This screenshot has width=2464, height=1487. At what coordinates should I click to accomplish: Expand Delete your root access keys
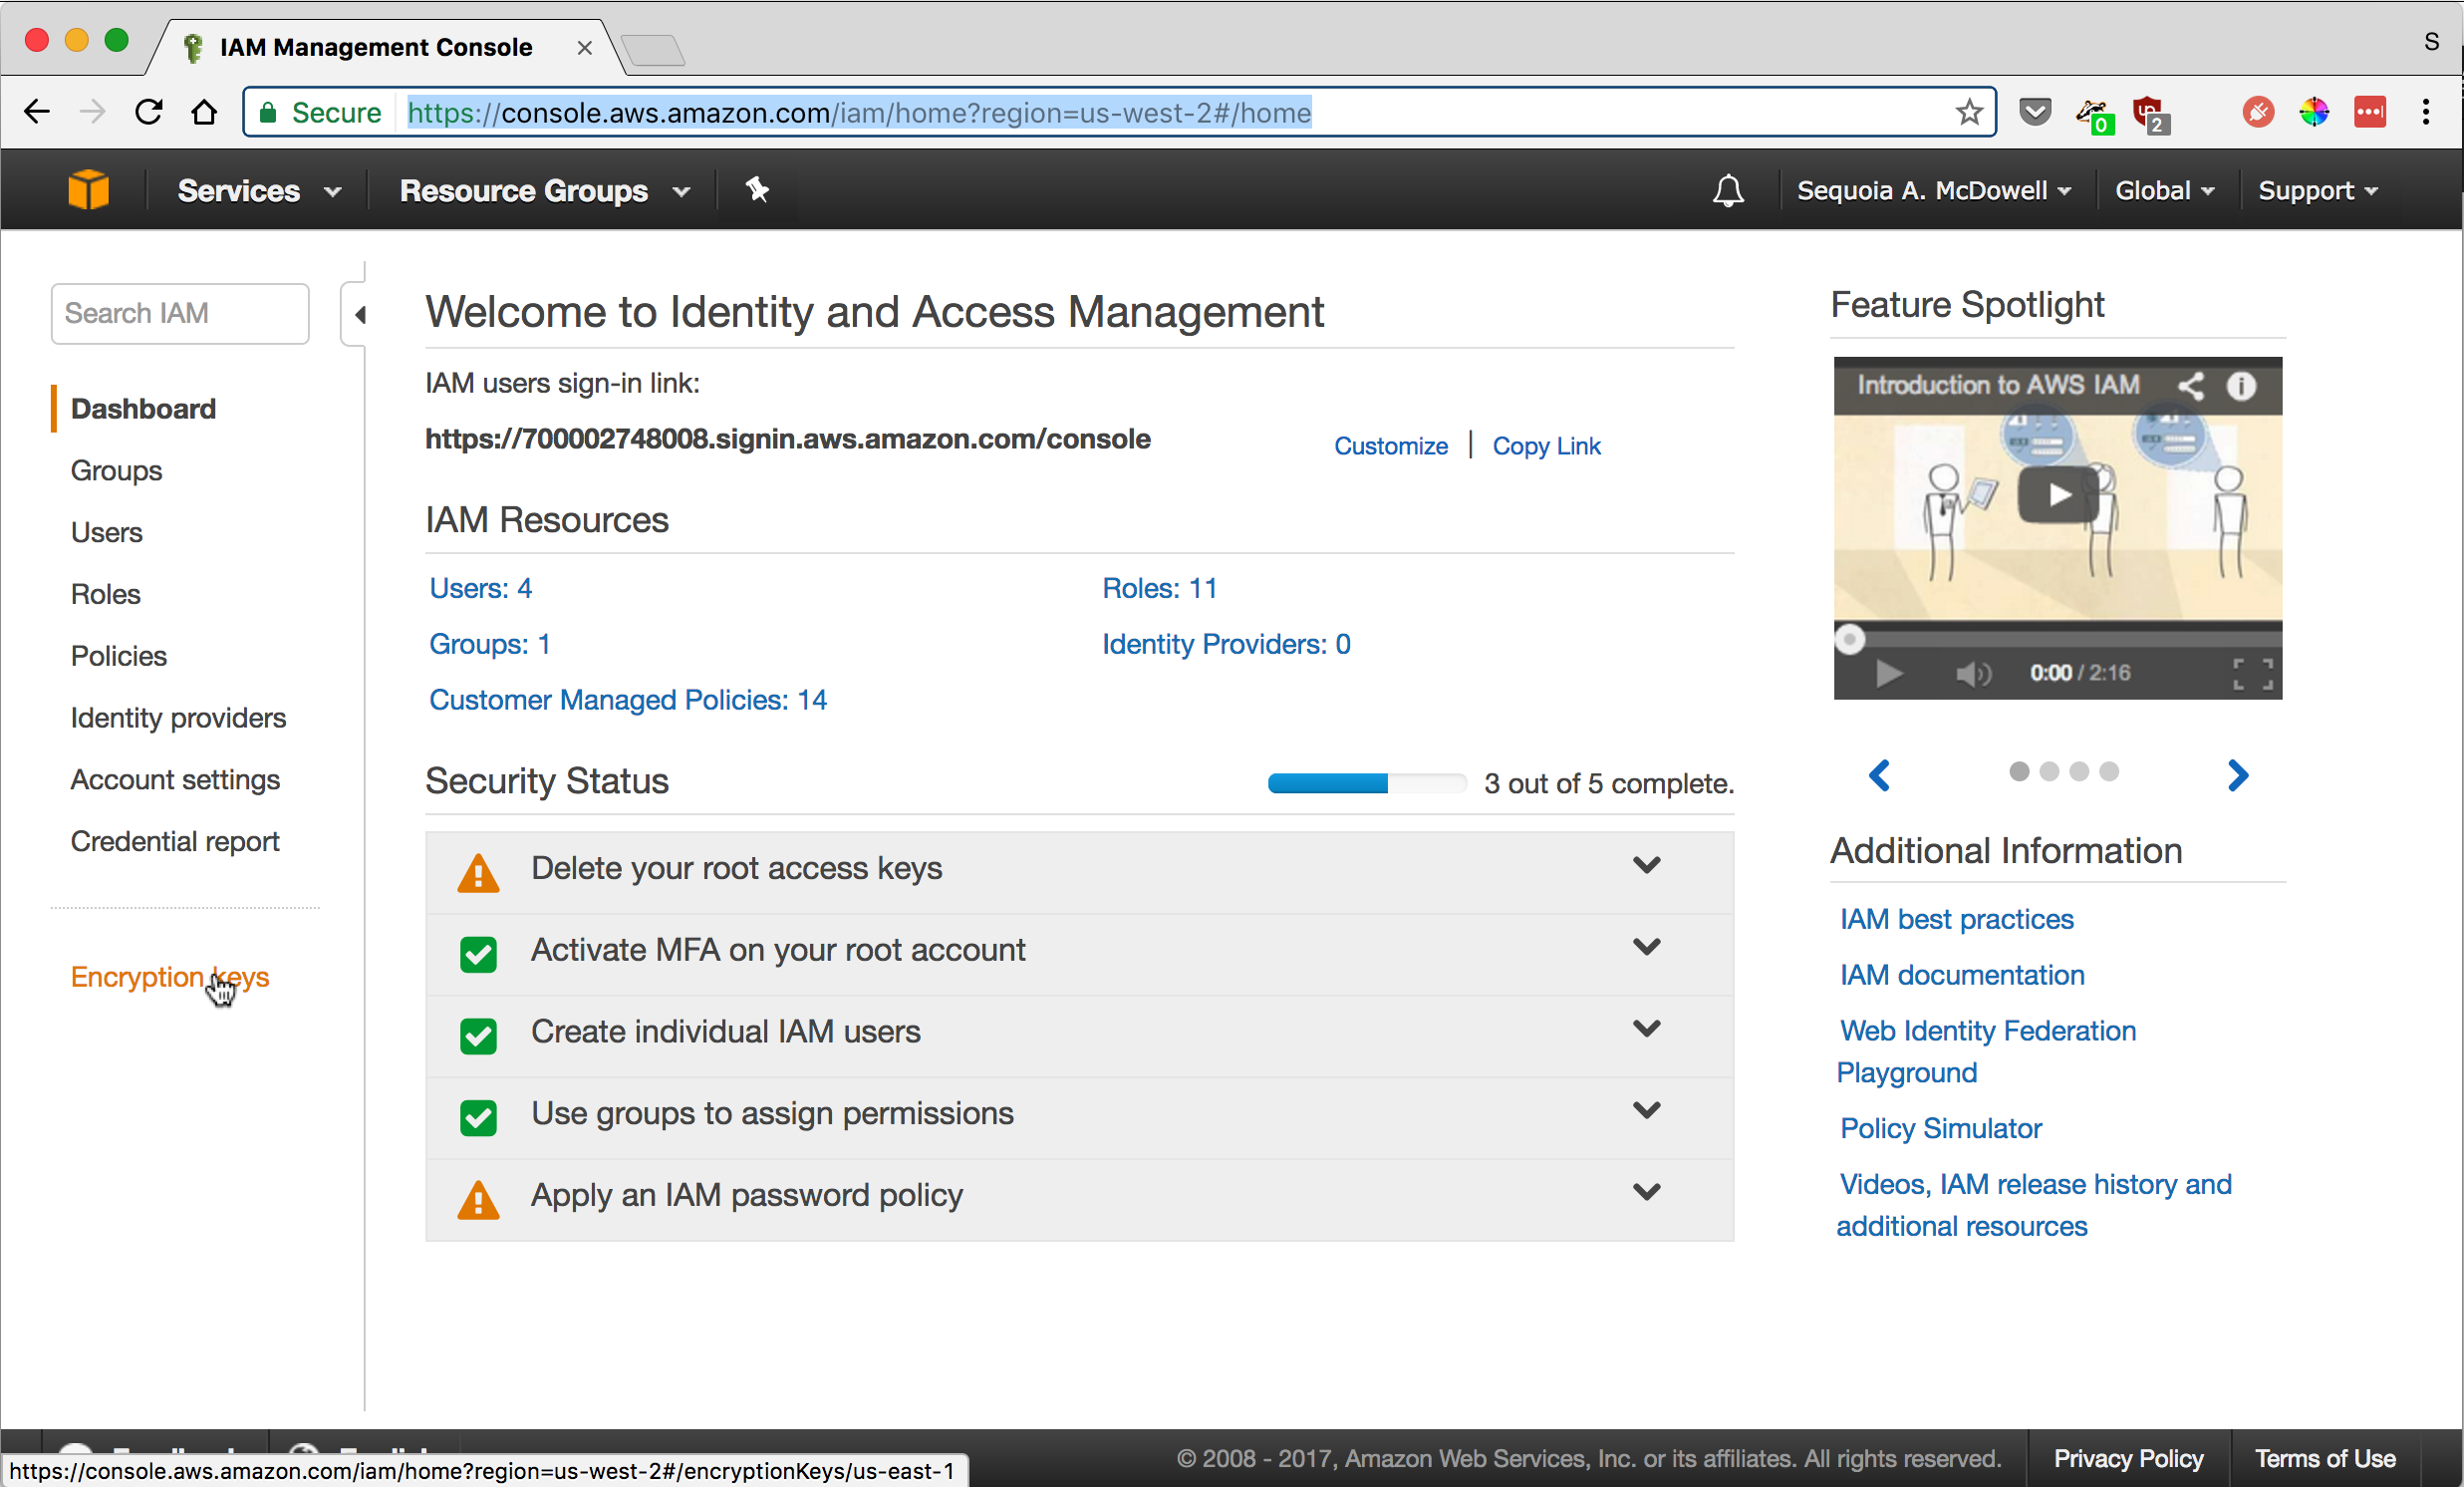point(1646,865)
